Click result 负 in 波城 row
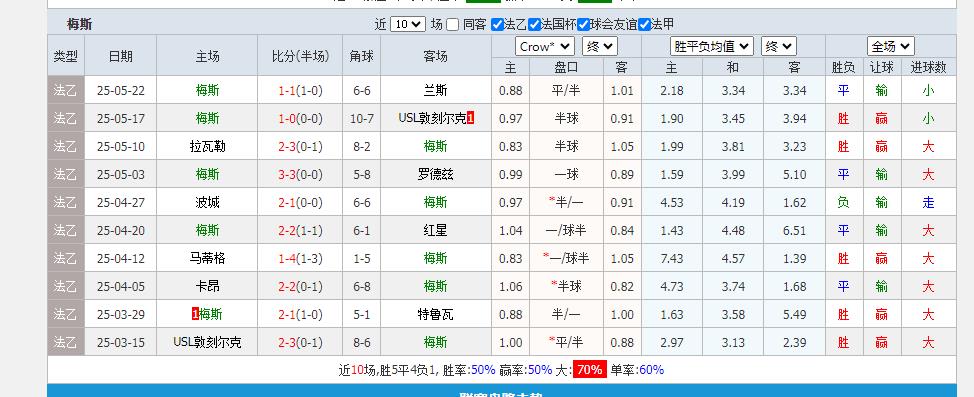The height and width of the screenshot is (397, 974). click(x=844, y=203)
